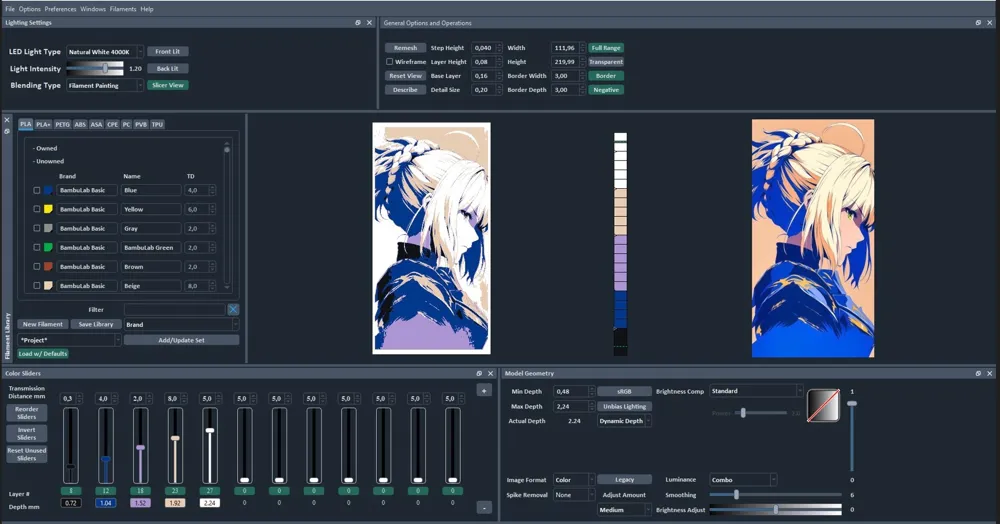Toggle the Front Lit lighting mode
Image resolution: width=1000 pixels, height=524 pixels.
pyautogui.click(x=168, y=52)
